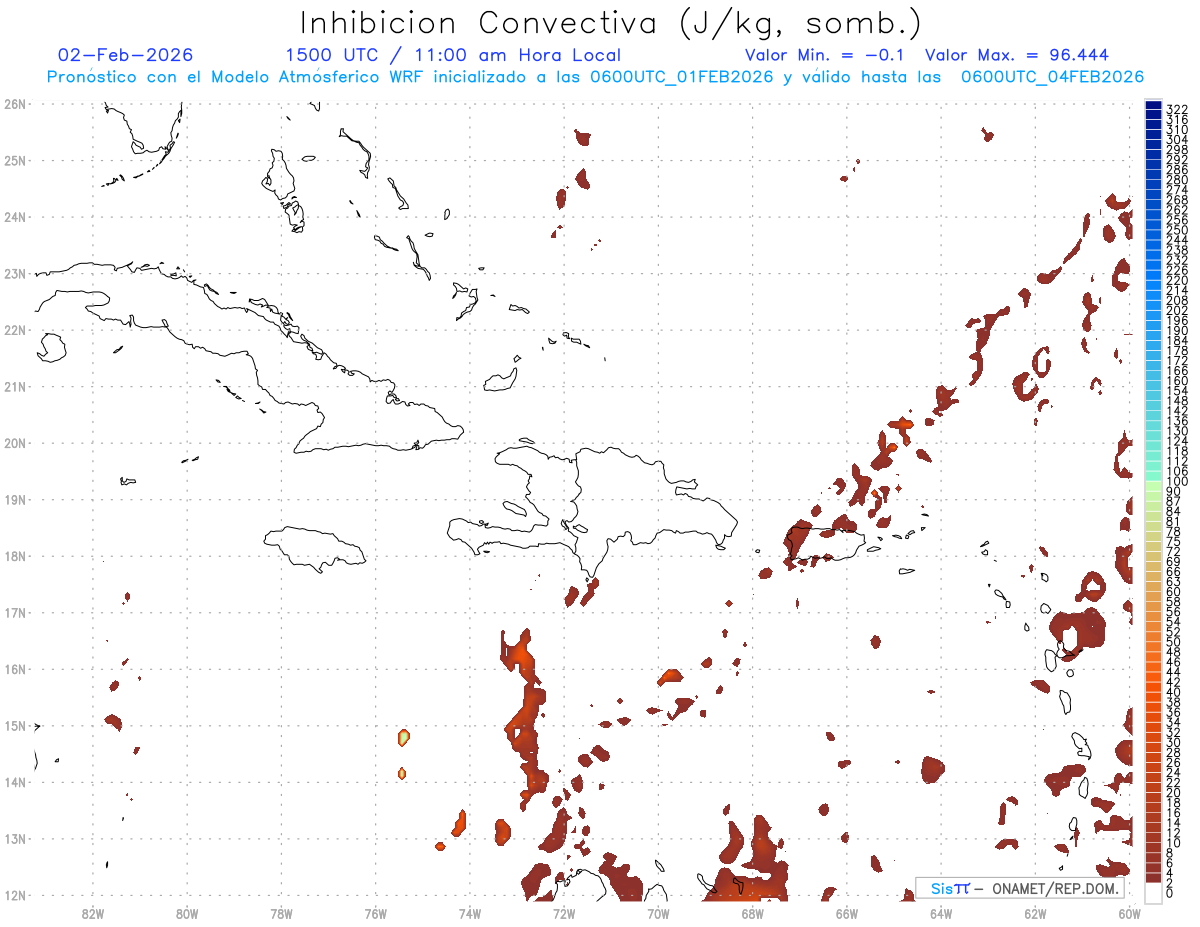Screen dimensions: 1200x927
Task: Click the 20N latitude label
Action: click(14, 443)
